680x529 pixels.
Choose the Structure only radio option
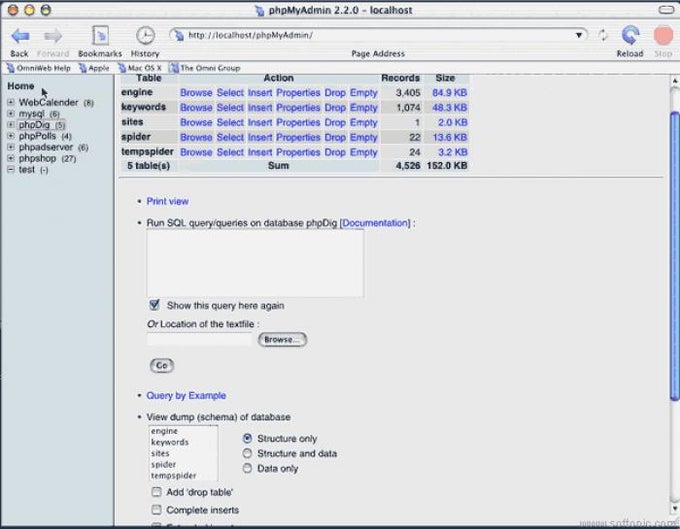[247, 439]
